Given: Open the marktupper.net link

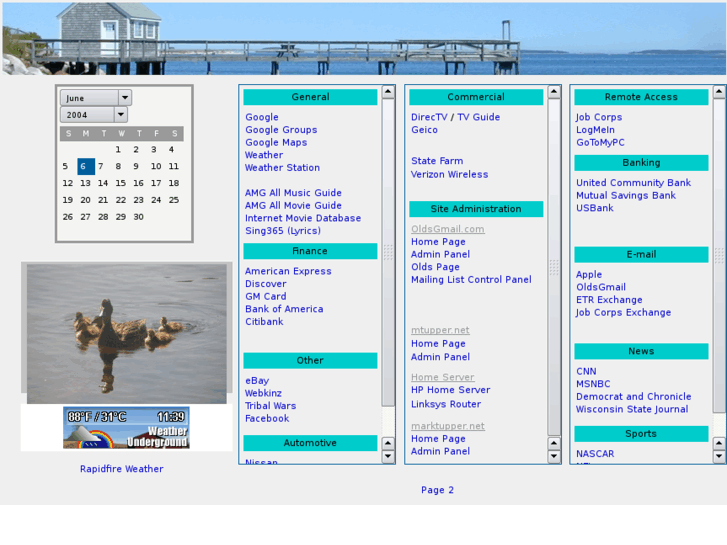Looking at the screenshot, I should coord(448,426).
